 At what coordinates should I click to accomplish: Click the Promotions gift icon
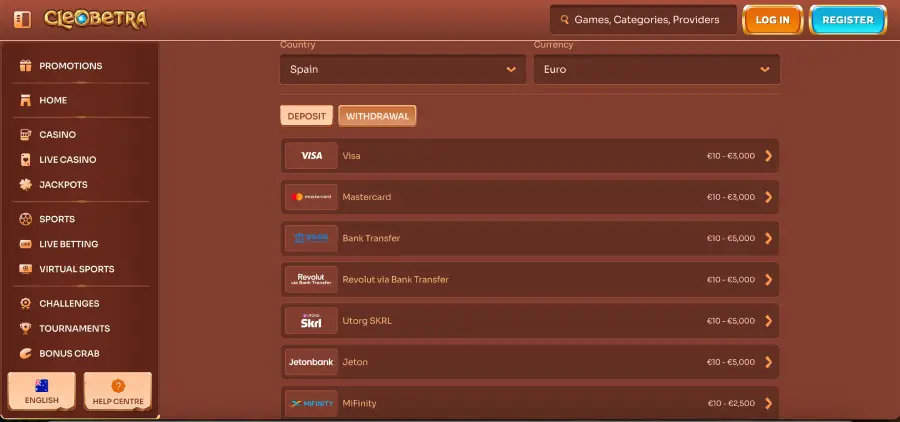25,65
